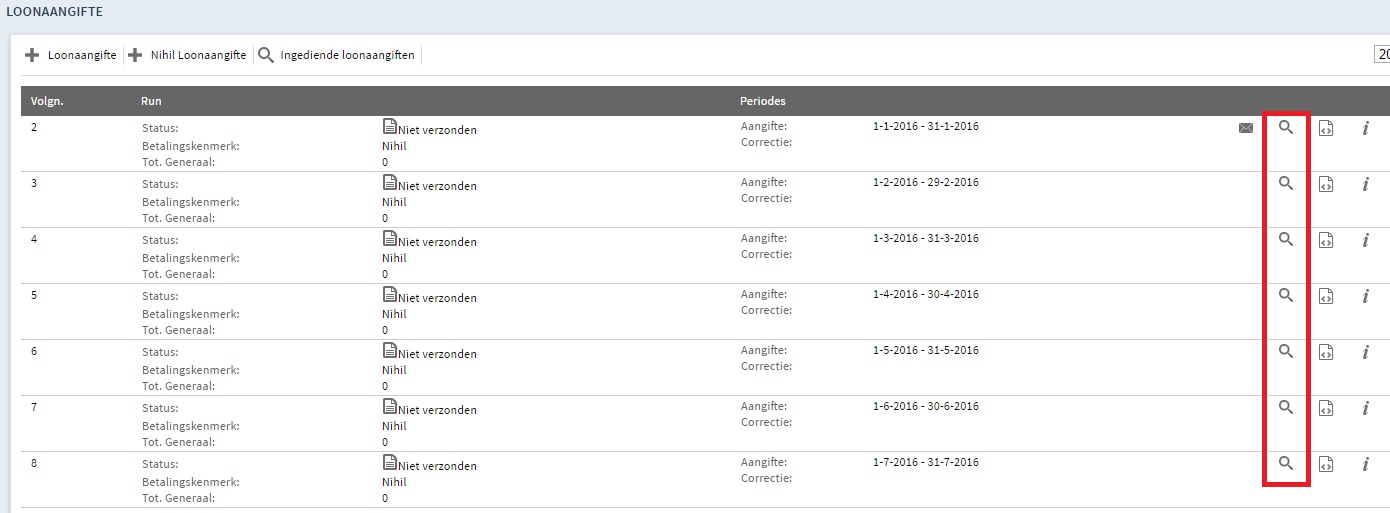Open the XML document icon on row 5
1390x513 pixels.
click(x=1326, y=296)
